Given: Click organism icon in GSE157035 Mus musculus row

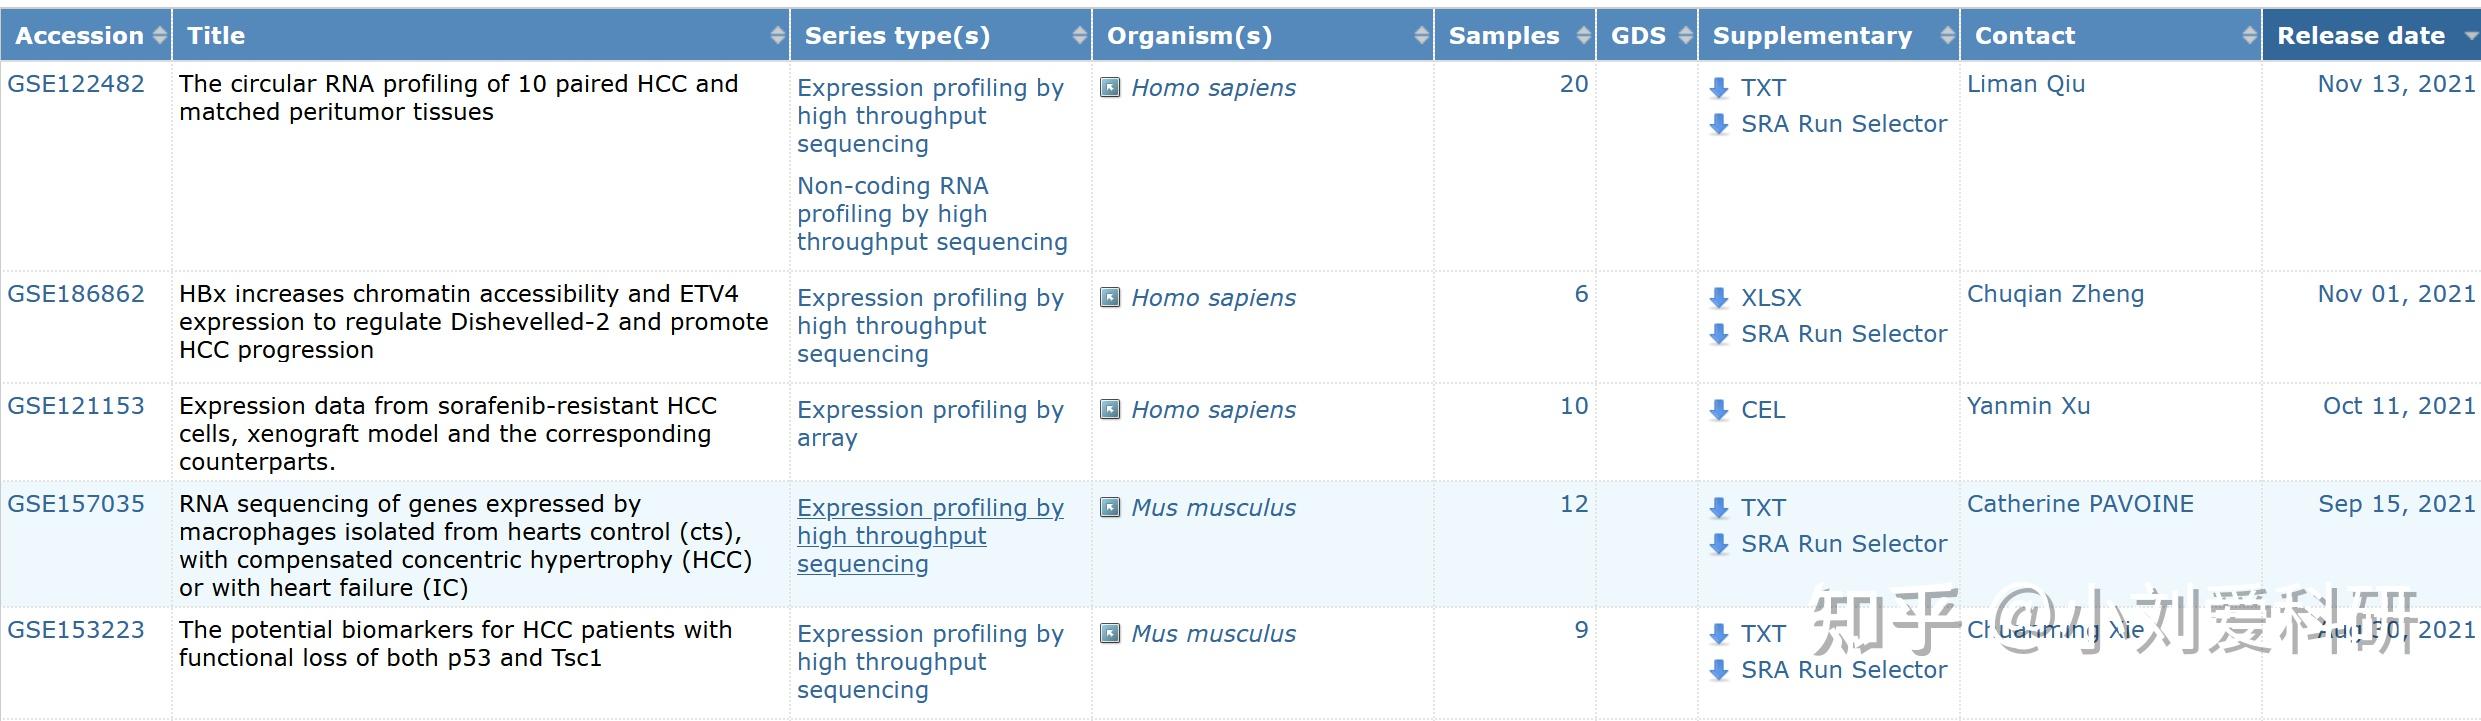Looking at the screenshot, I should (1110, 507).
